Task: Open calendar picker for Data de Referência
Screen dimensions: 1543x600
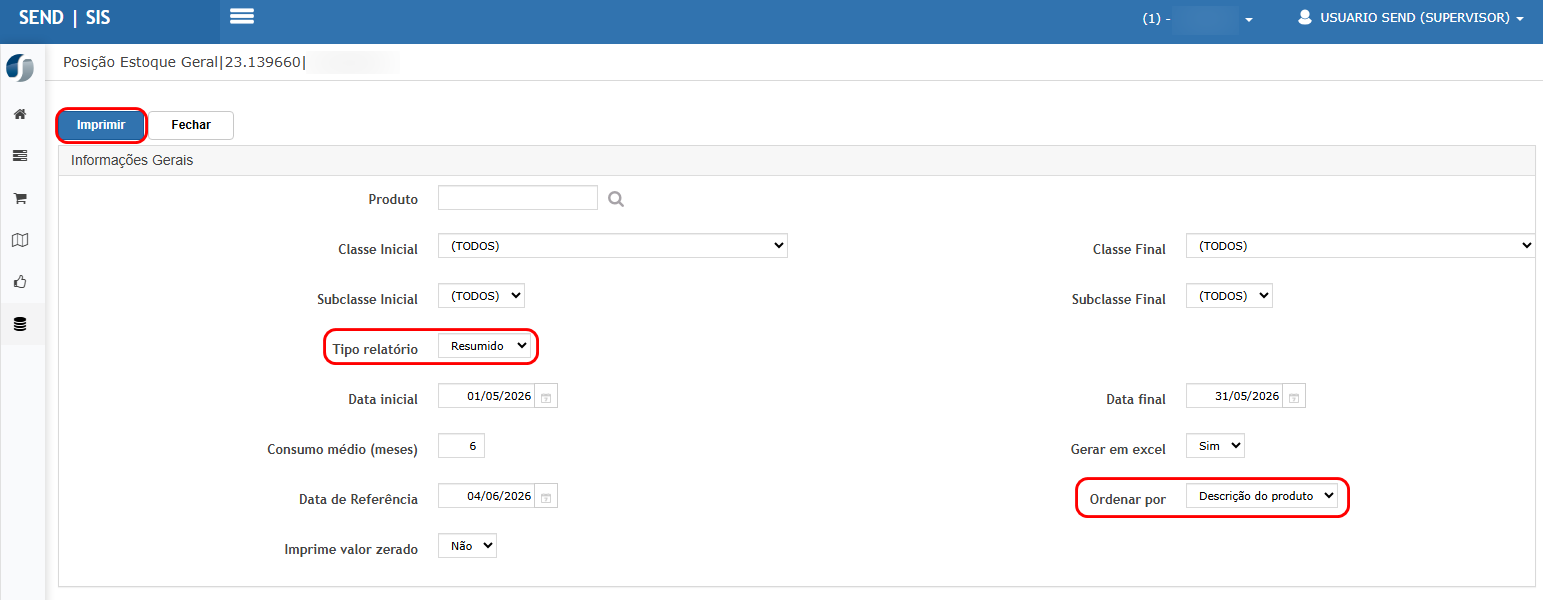Action: tap(546, 496)
